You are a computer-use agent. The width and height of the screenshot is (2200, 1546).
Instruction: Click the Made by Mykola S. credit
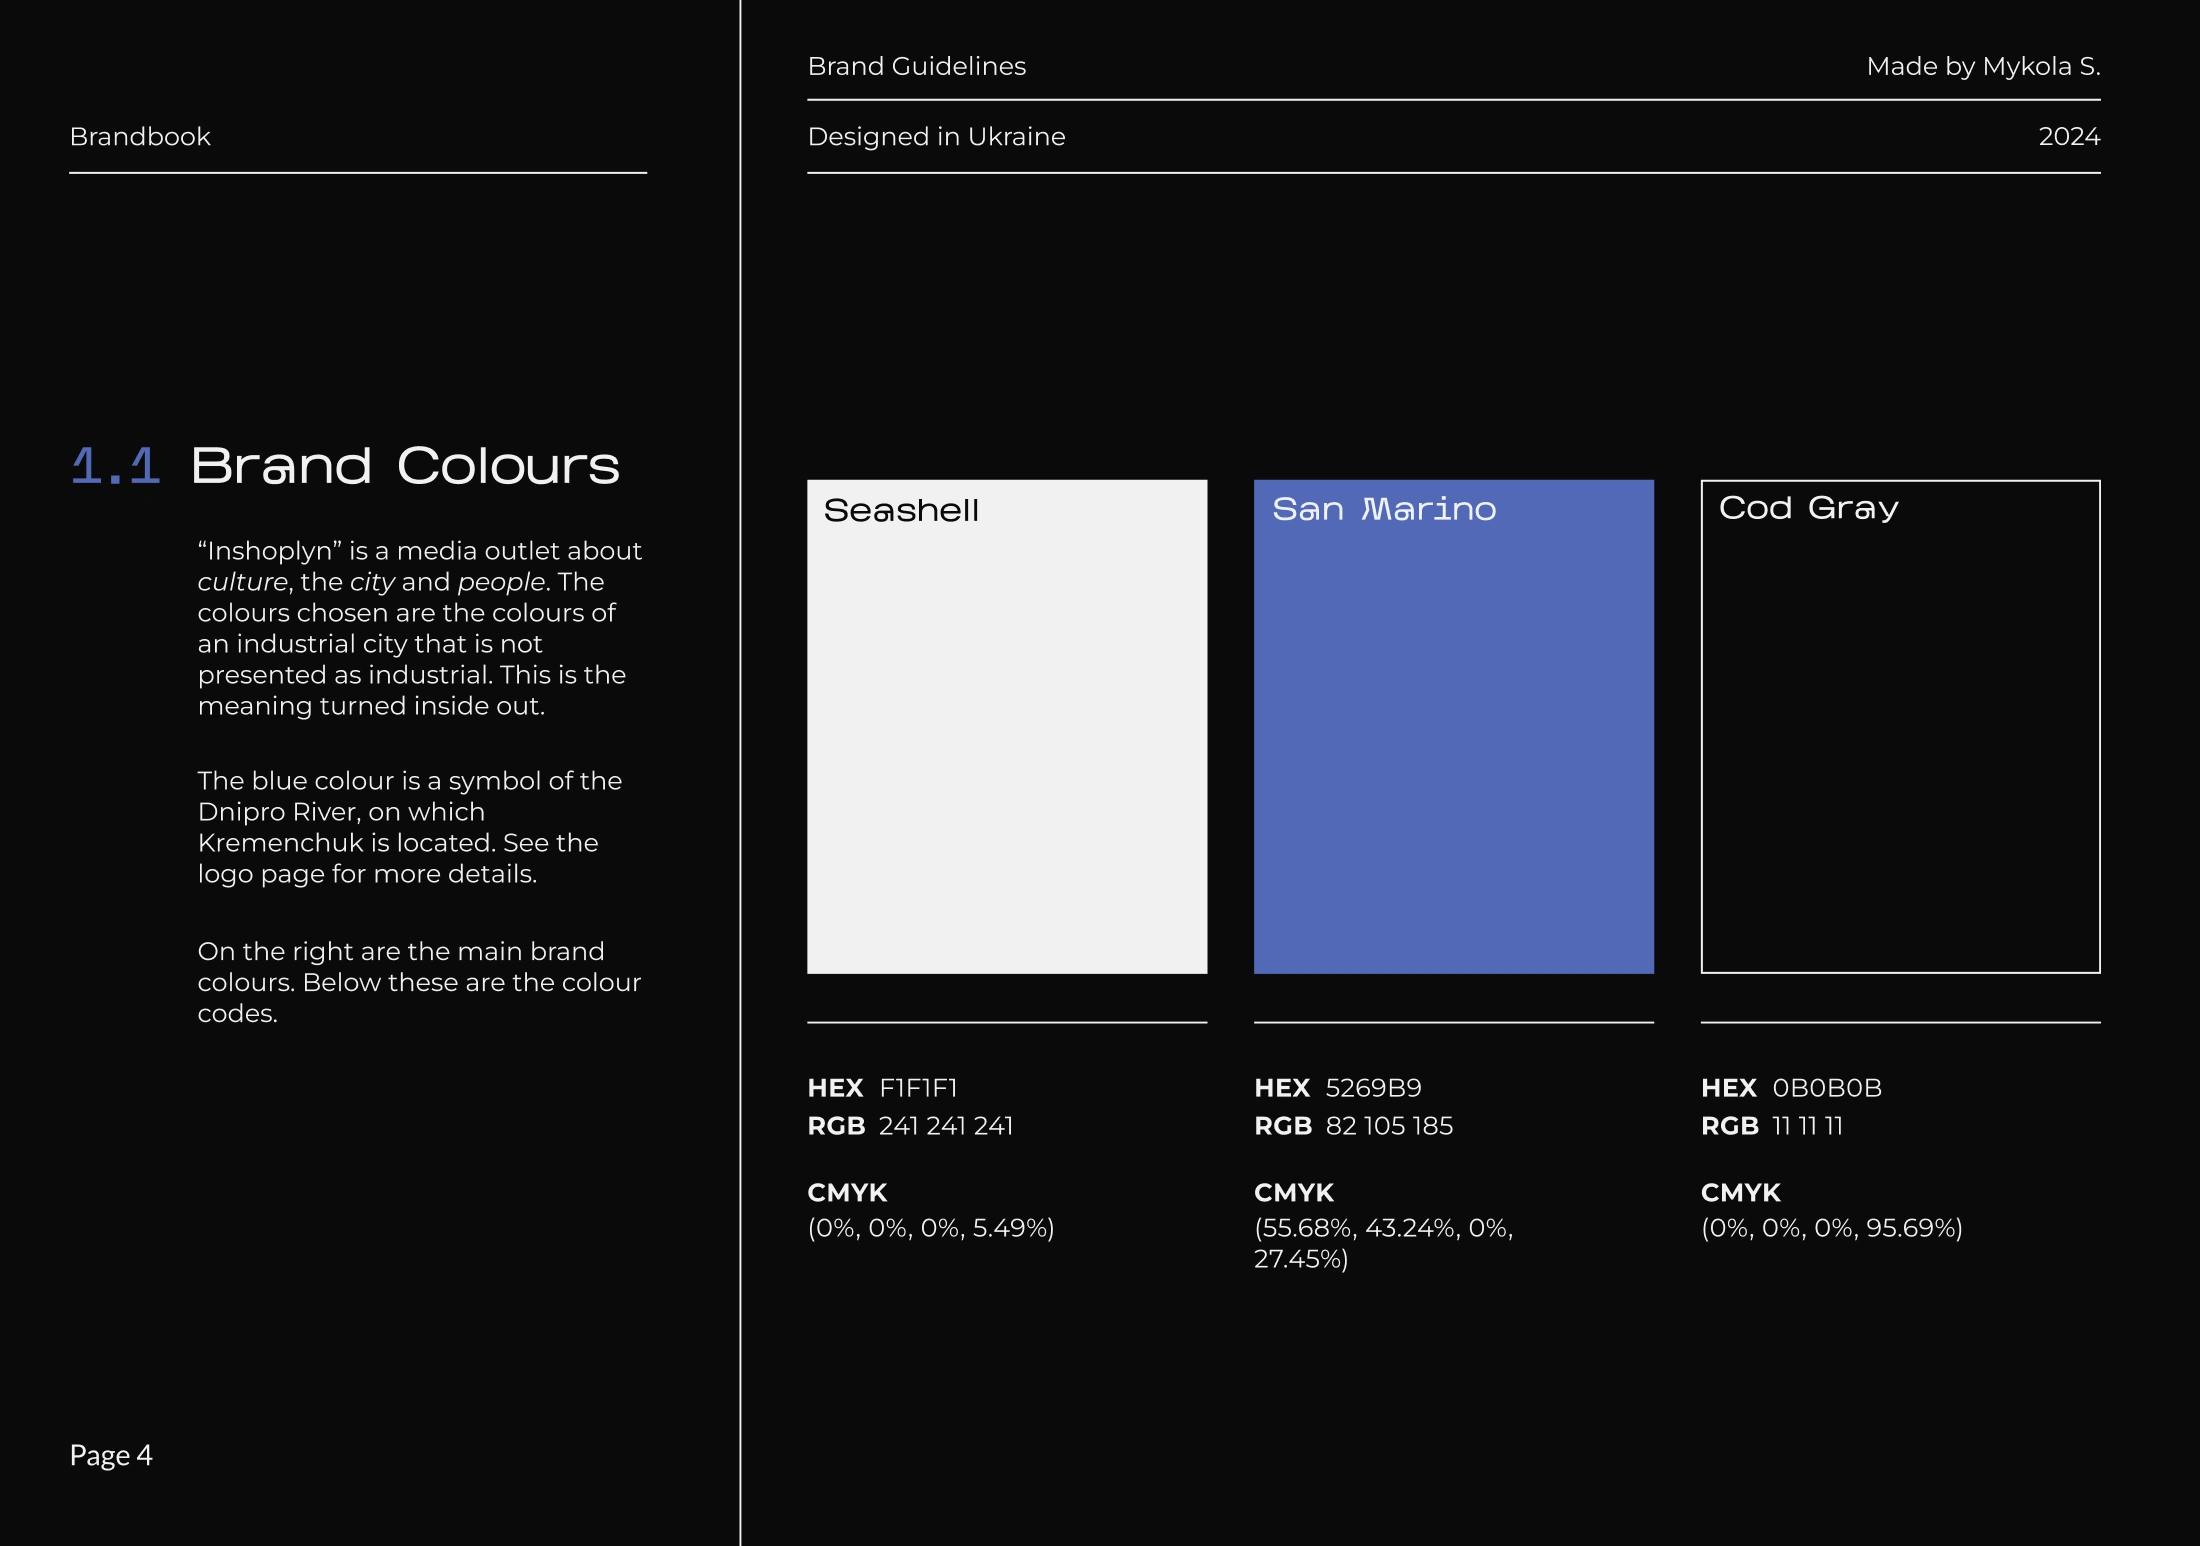point(1982,67)
